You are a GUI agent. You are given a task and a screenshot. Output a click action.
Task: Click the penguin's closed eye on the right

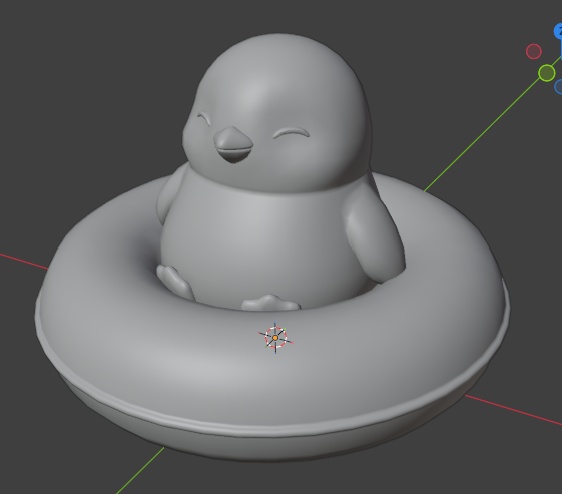tap(291, 133)
